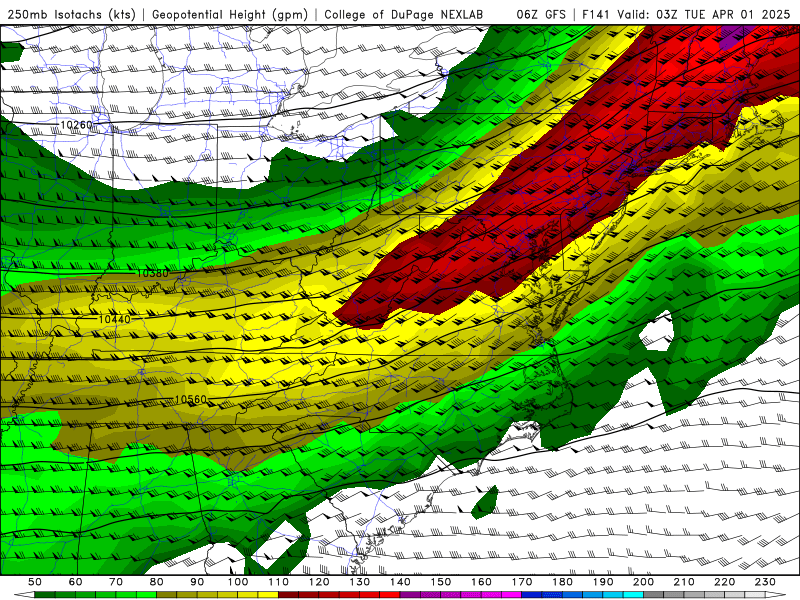Click the 70 value on the color scale

[116, 582]
